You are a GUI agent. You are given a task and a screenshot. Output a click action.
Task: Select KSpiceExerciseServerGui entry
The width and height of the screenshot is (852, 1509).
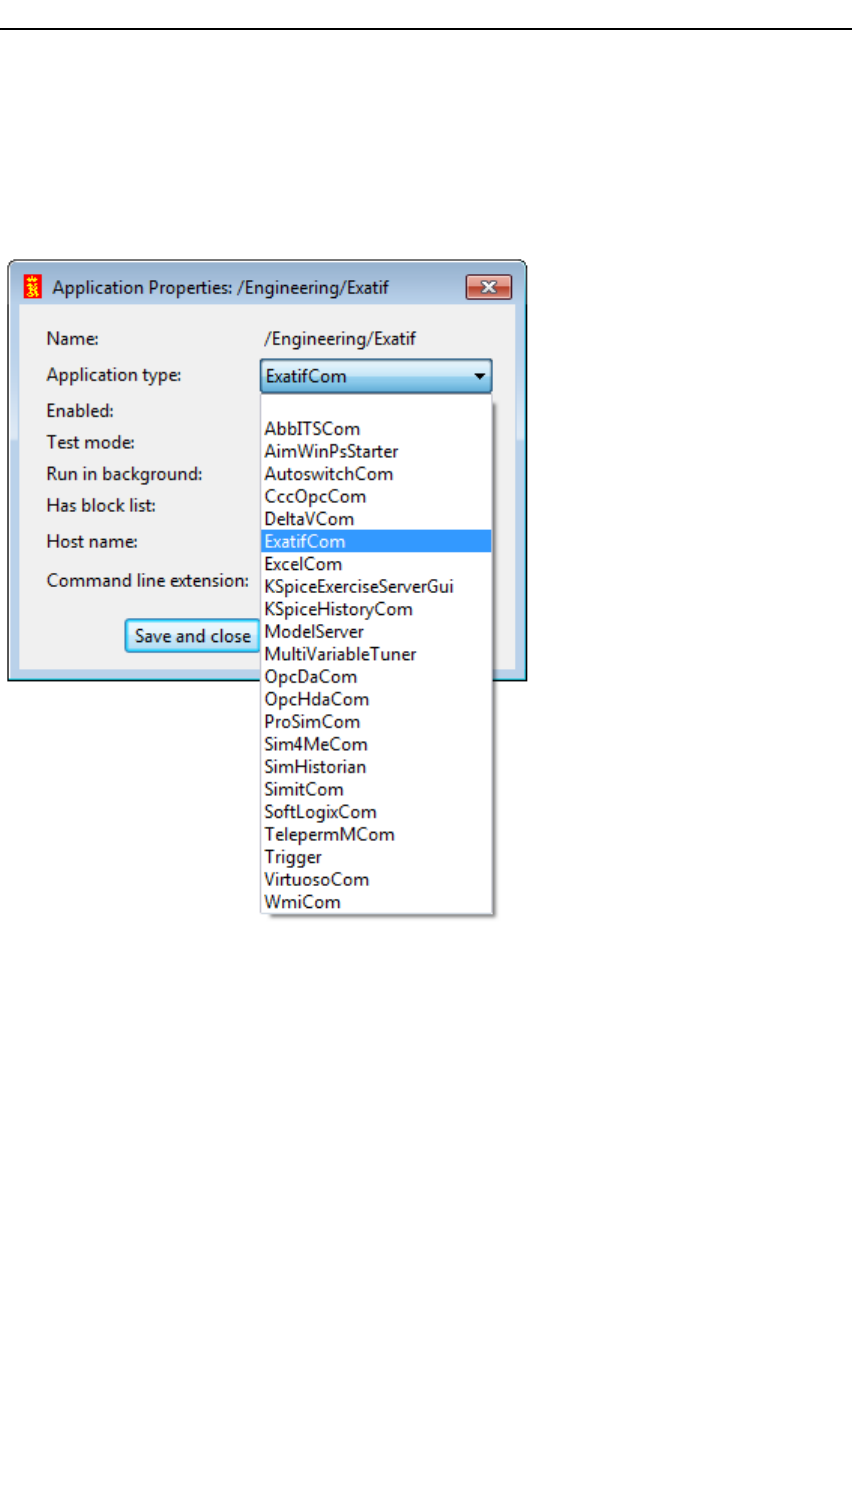(x=376, y=586)
